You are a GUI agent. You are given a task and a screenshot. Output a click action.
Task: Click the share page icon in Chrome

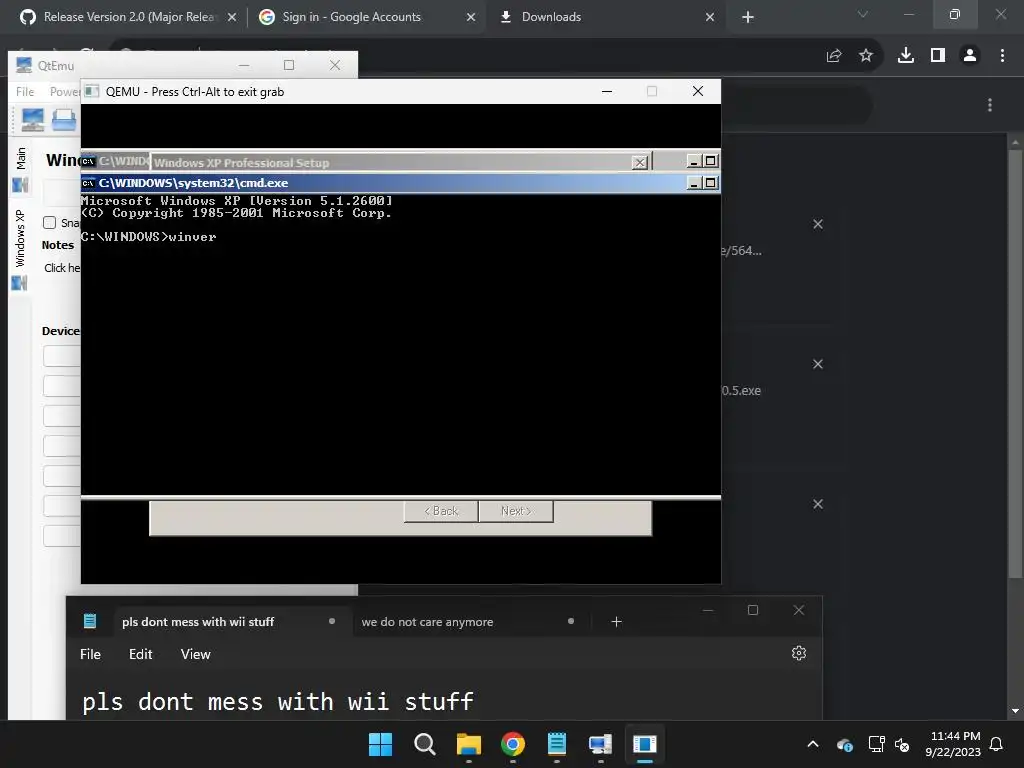click(834, 56)
